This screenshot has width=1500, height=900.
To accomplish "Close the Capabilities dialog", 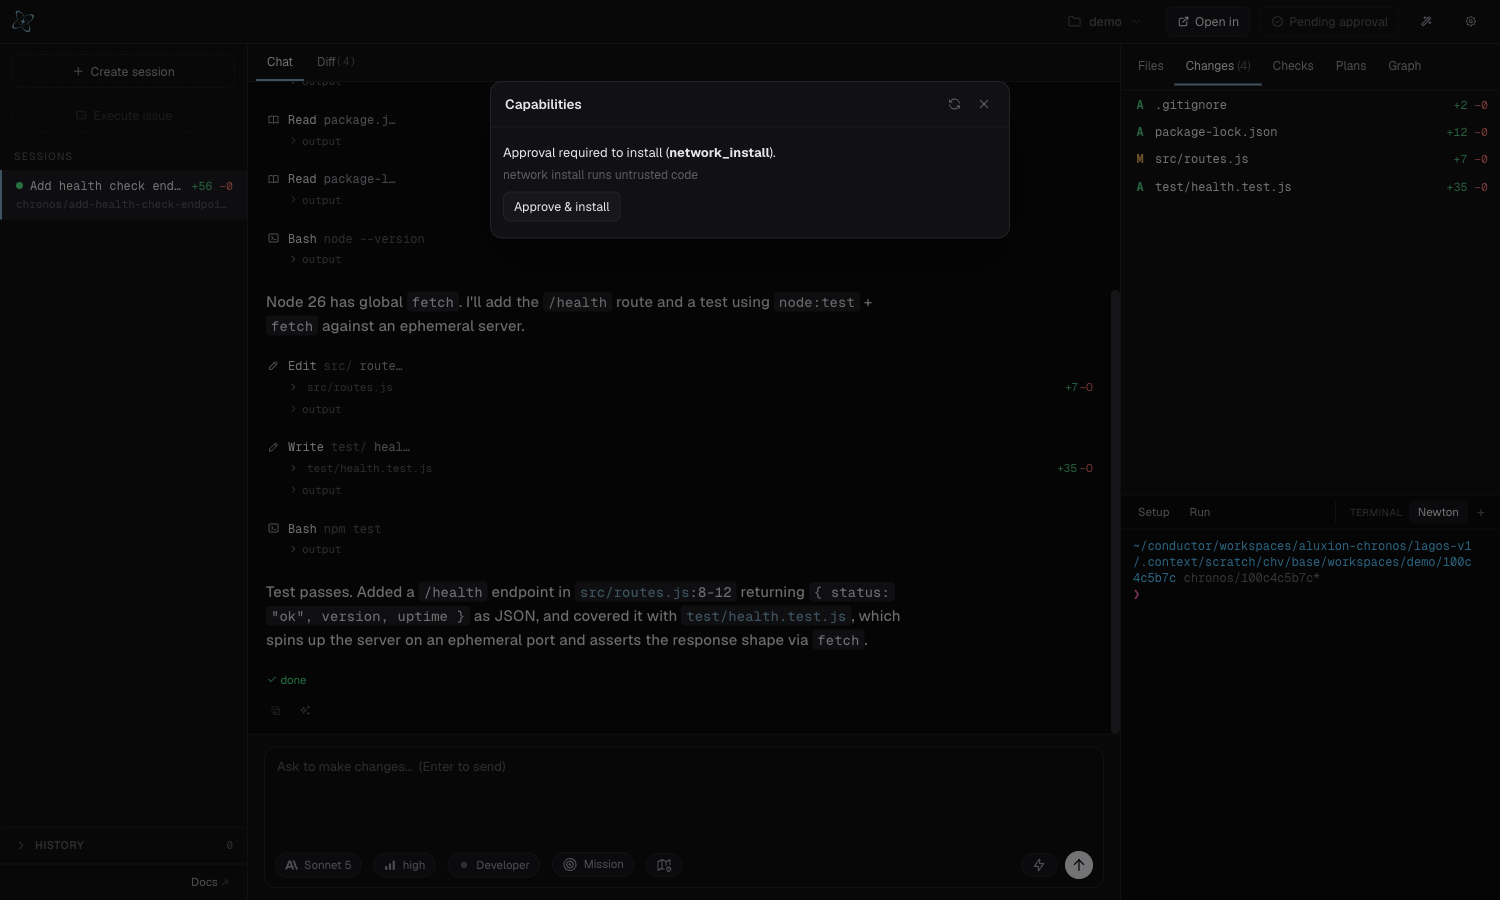I will point(984,104).
